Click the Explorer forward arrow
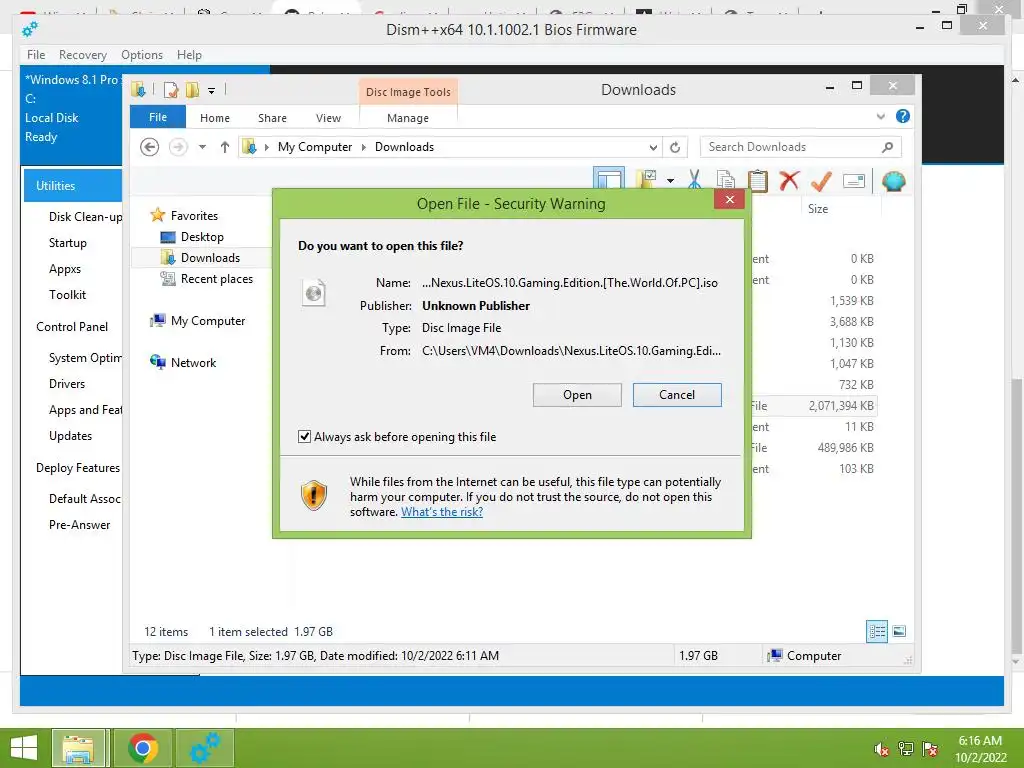1024x768 pixels. (178, 147)
